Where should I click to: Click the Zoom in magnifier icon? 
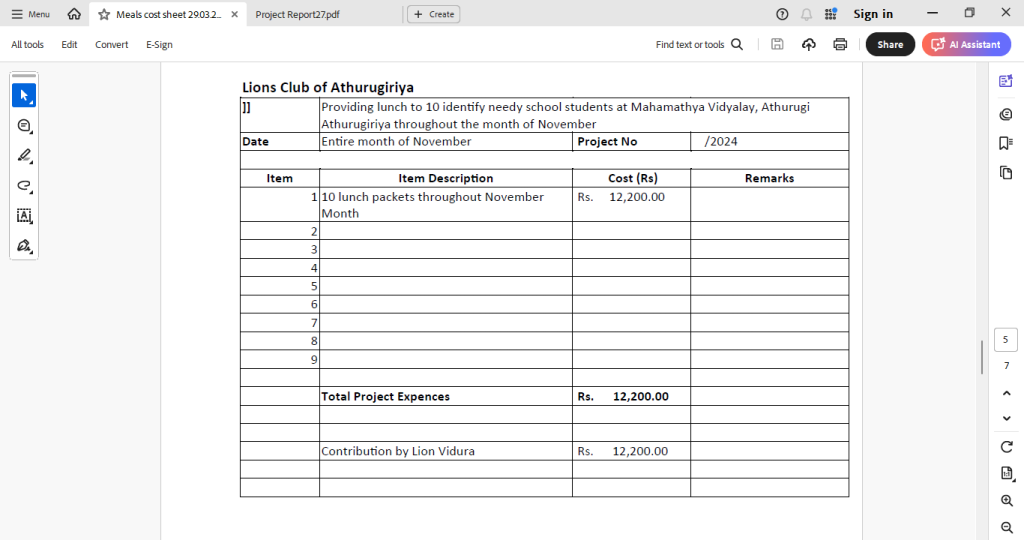point(1006,501)
